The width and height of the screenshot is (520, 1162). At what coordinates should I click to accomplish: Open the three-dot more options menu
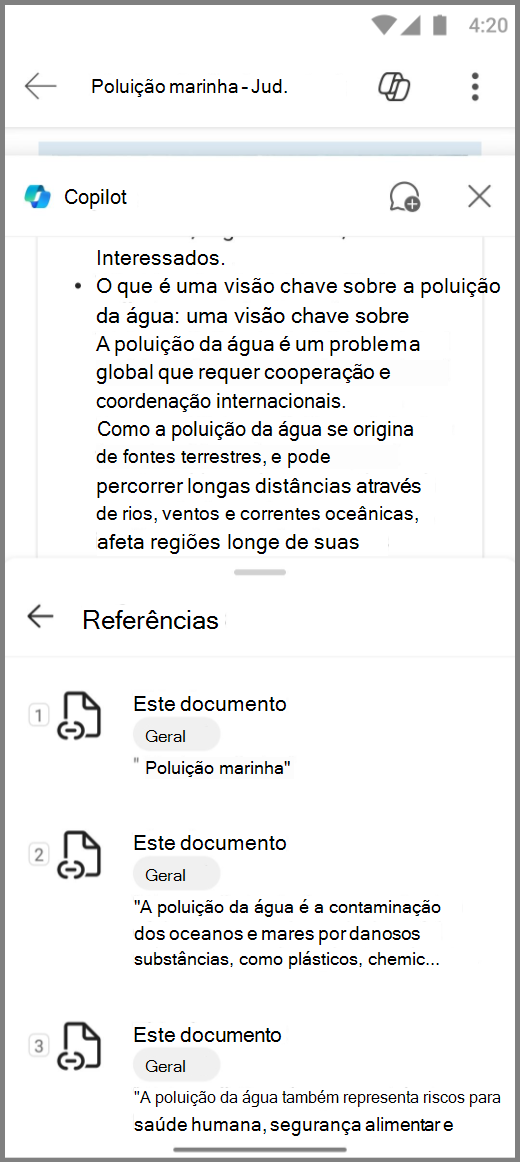click(x=475, y=87)
